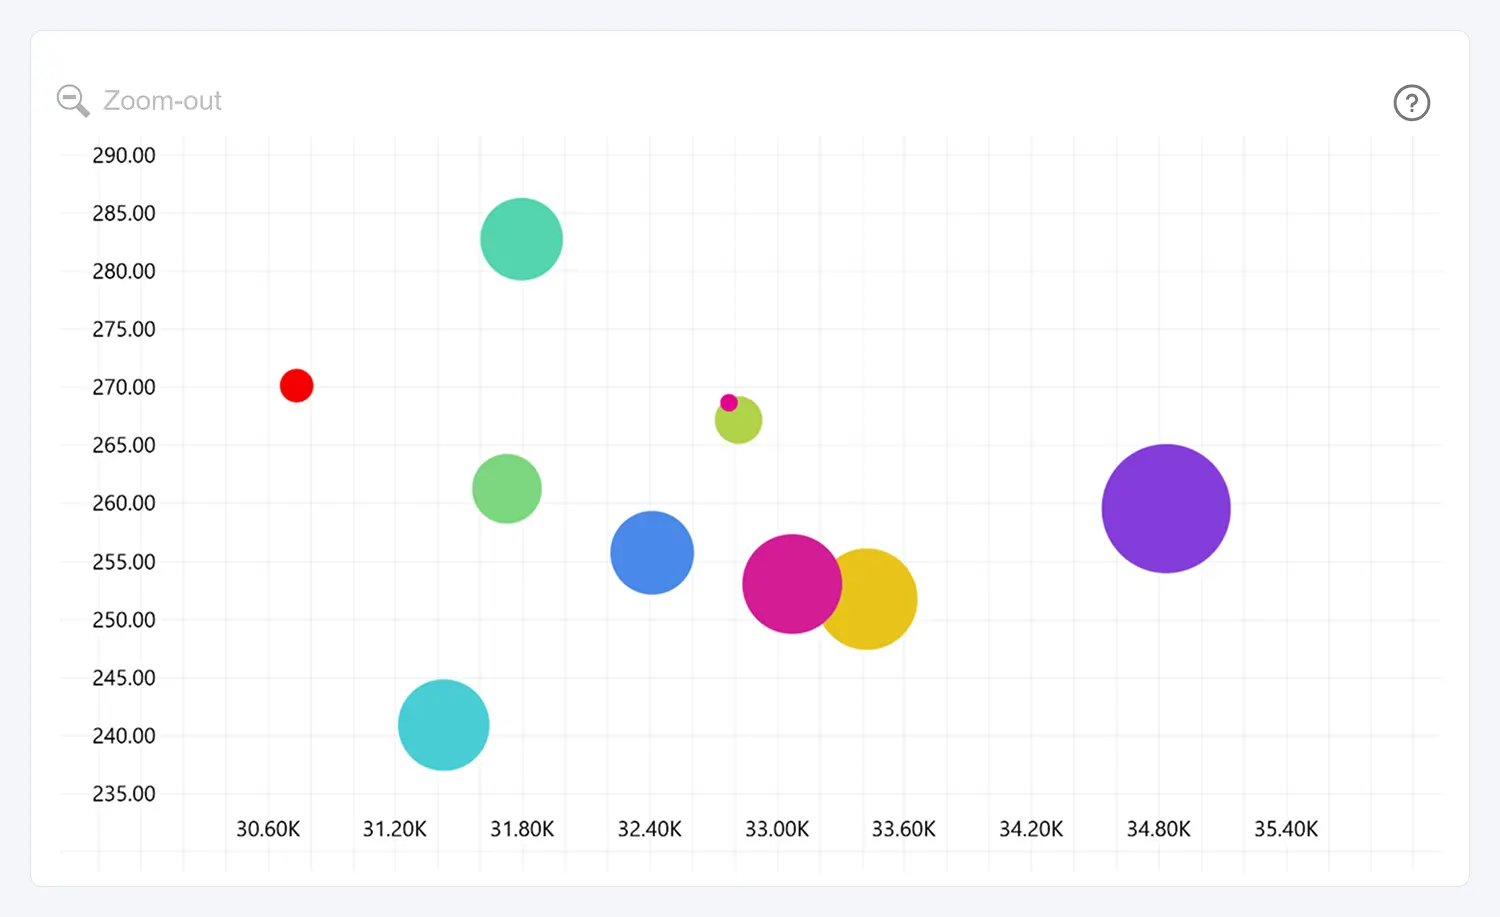Select the 35.40K x-axis label
This screenshot has width=1500, height=917.
[x=1286, y=829]
